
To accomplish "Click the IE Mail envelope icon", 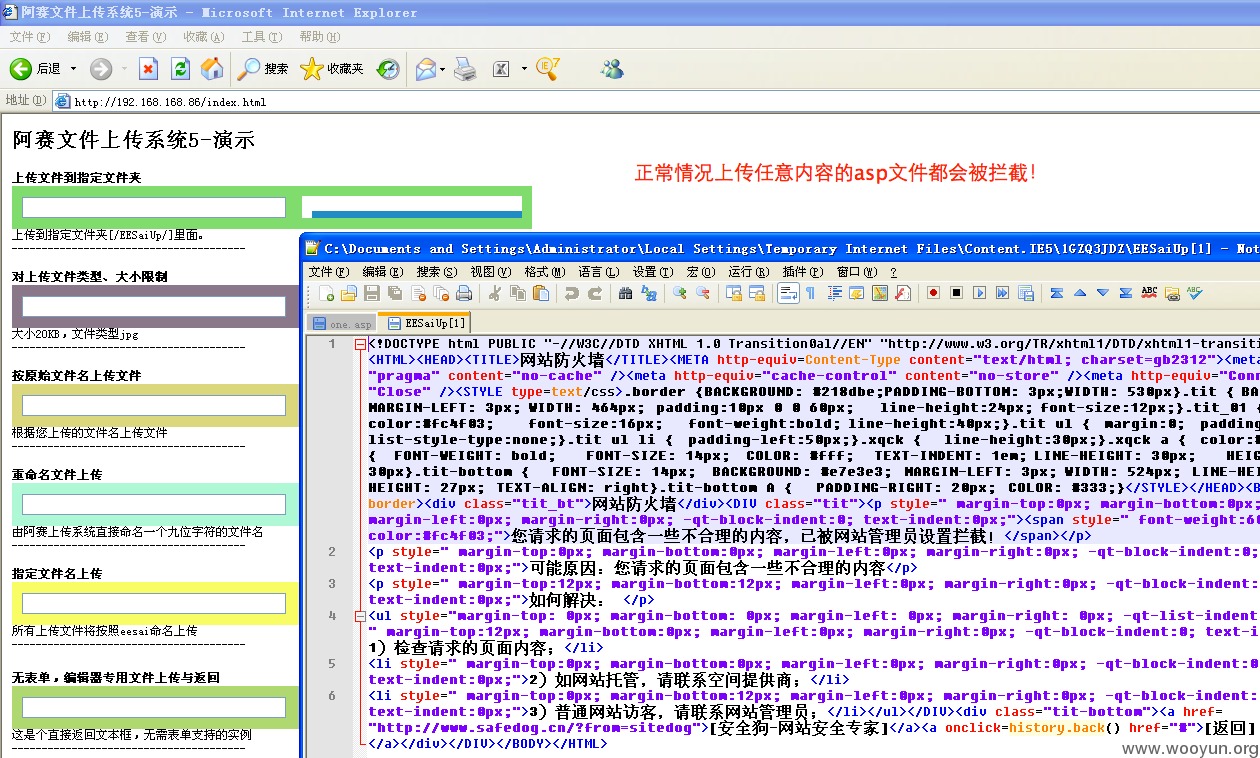I will click(426, 68).
